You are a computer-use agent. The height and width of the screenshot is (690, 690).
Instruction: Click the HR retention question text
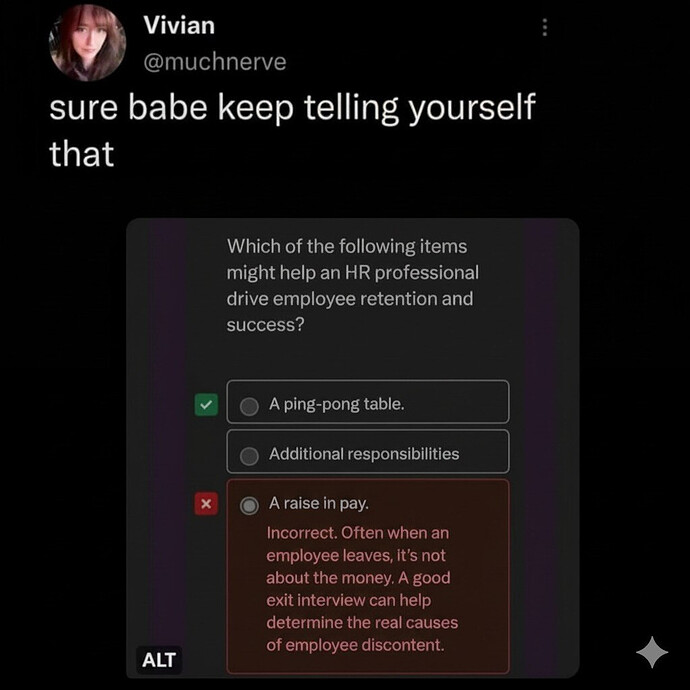pyautogui.click(x=352, y=286)
